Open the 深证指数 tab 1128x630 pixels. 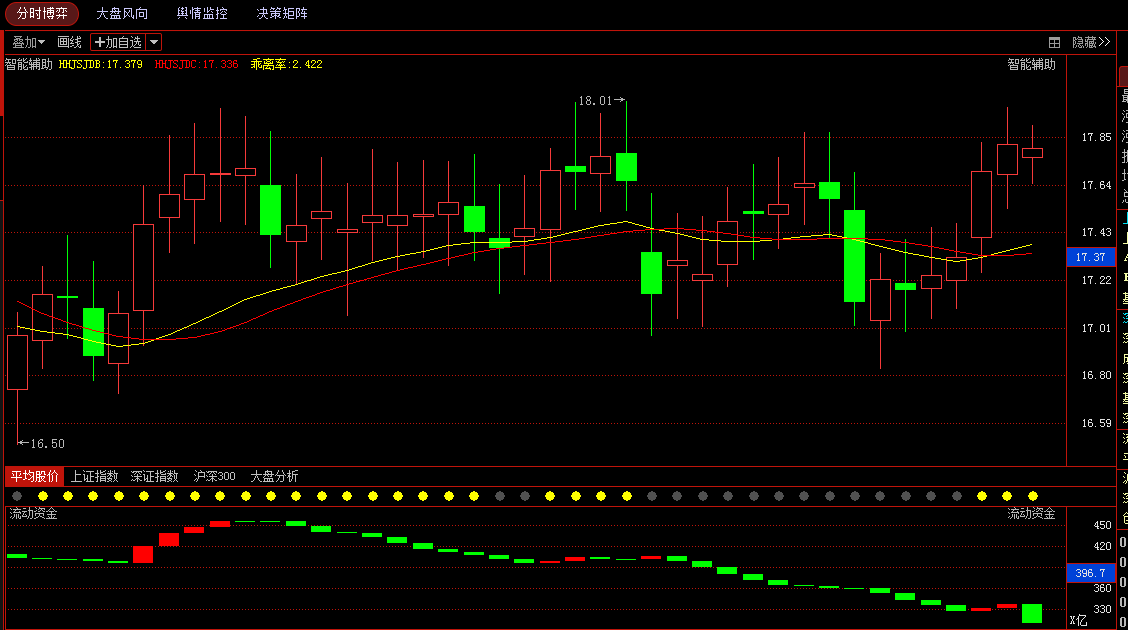coord(155,476)
